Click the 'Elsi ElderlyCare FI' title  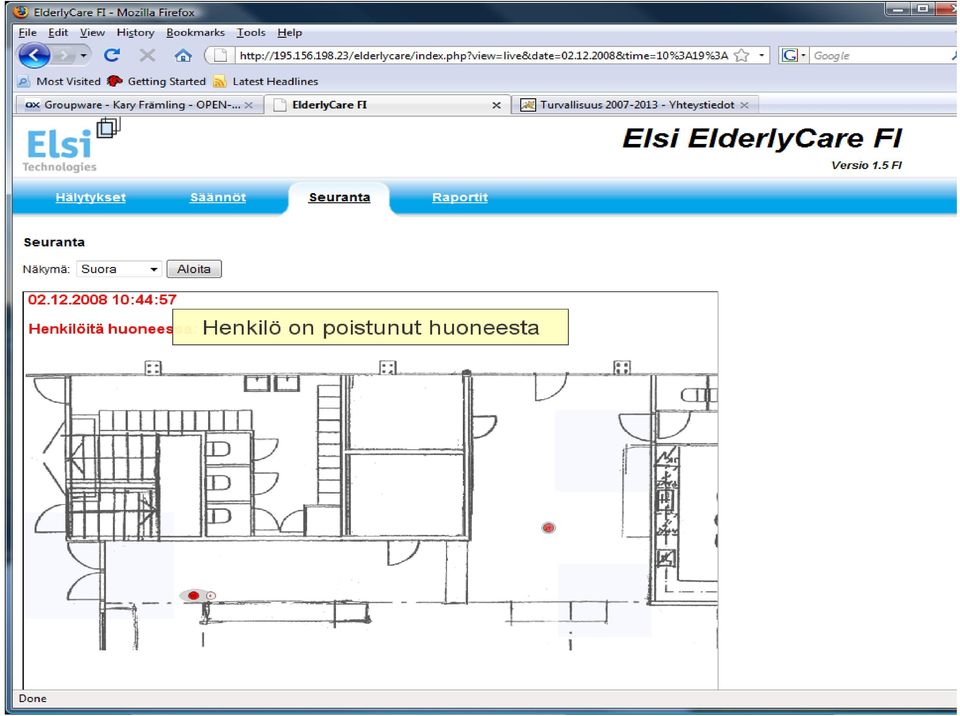[762, 138]
